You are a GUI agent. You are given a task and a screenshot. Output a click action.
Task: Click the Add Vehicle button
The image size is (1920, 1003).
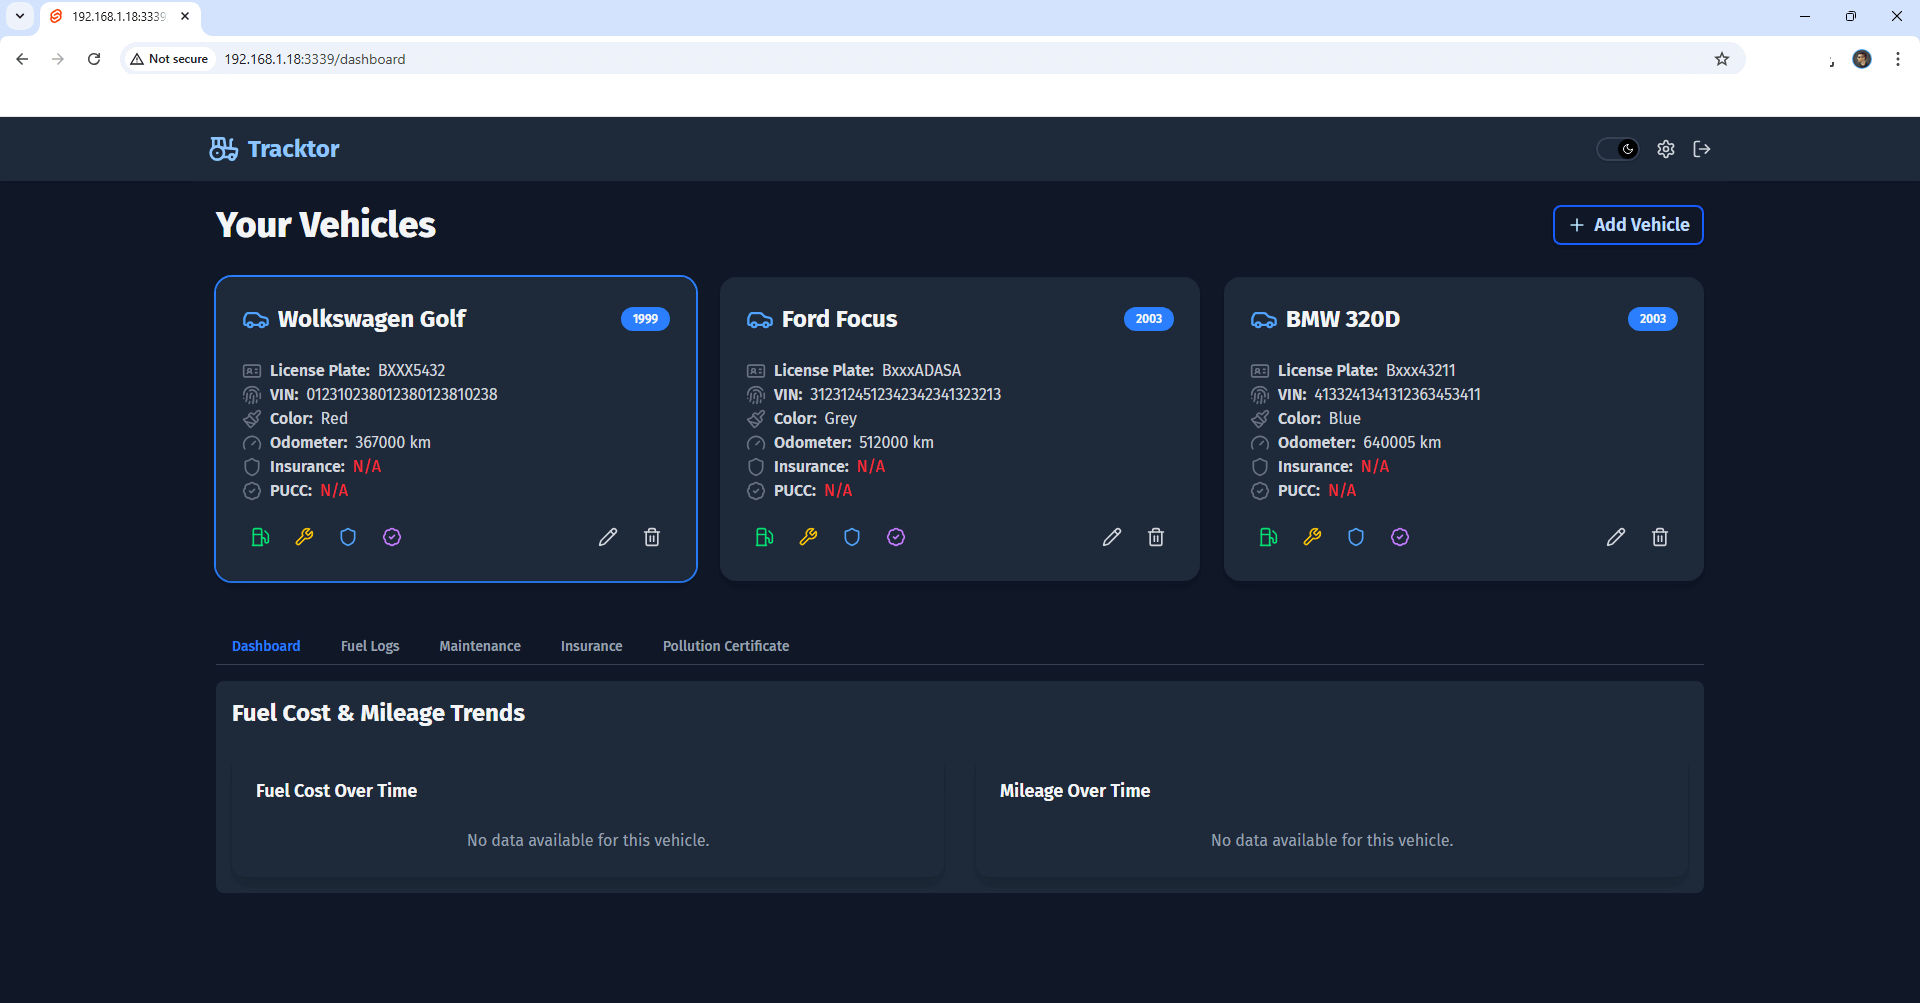pos(1628,225)
